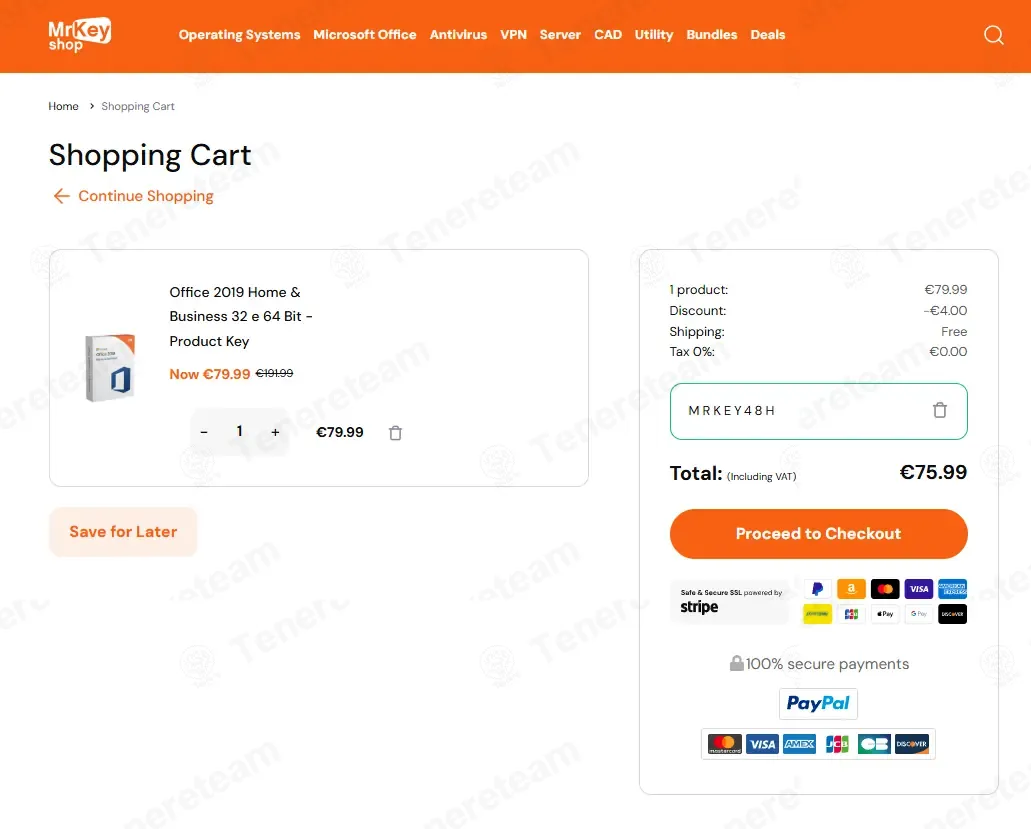Delete the MRKEY48H coupon using its trash icon

[940, 410]
